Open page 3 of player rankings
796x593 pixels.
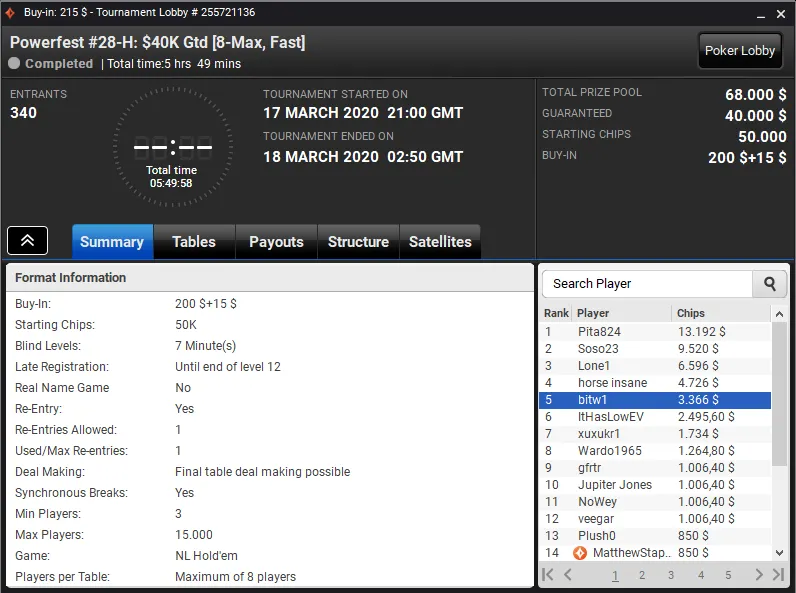[x=671, y=575]
